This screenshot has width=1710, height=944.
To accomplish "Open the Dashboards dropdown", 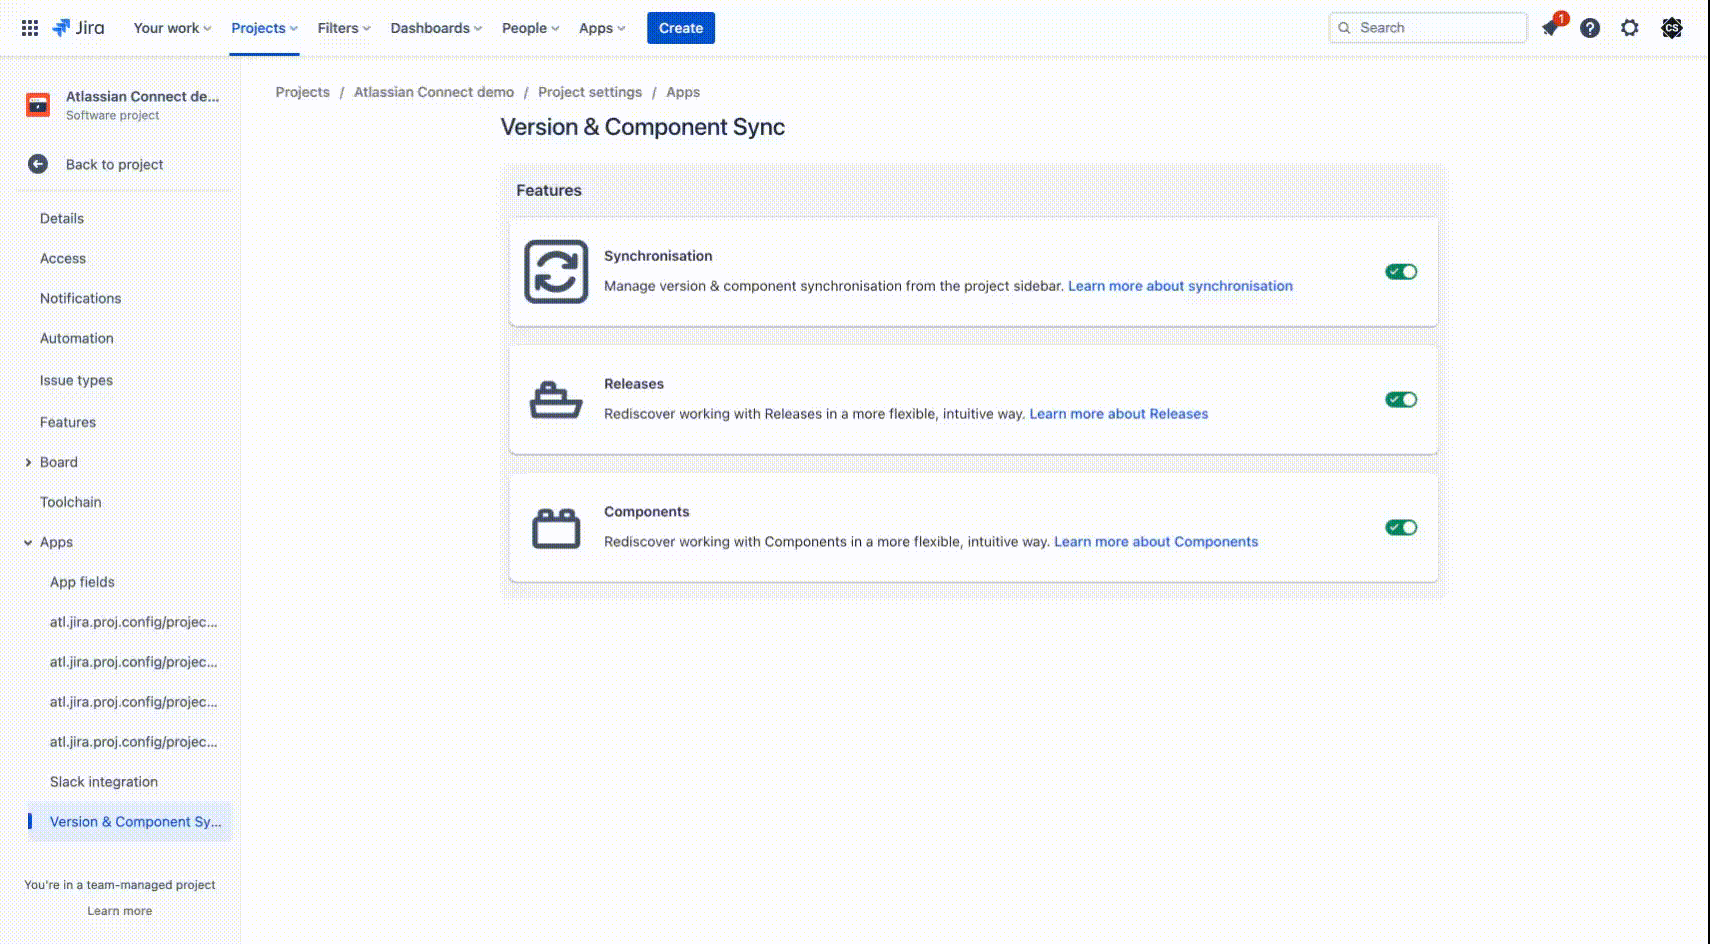I will 436,28.
